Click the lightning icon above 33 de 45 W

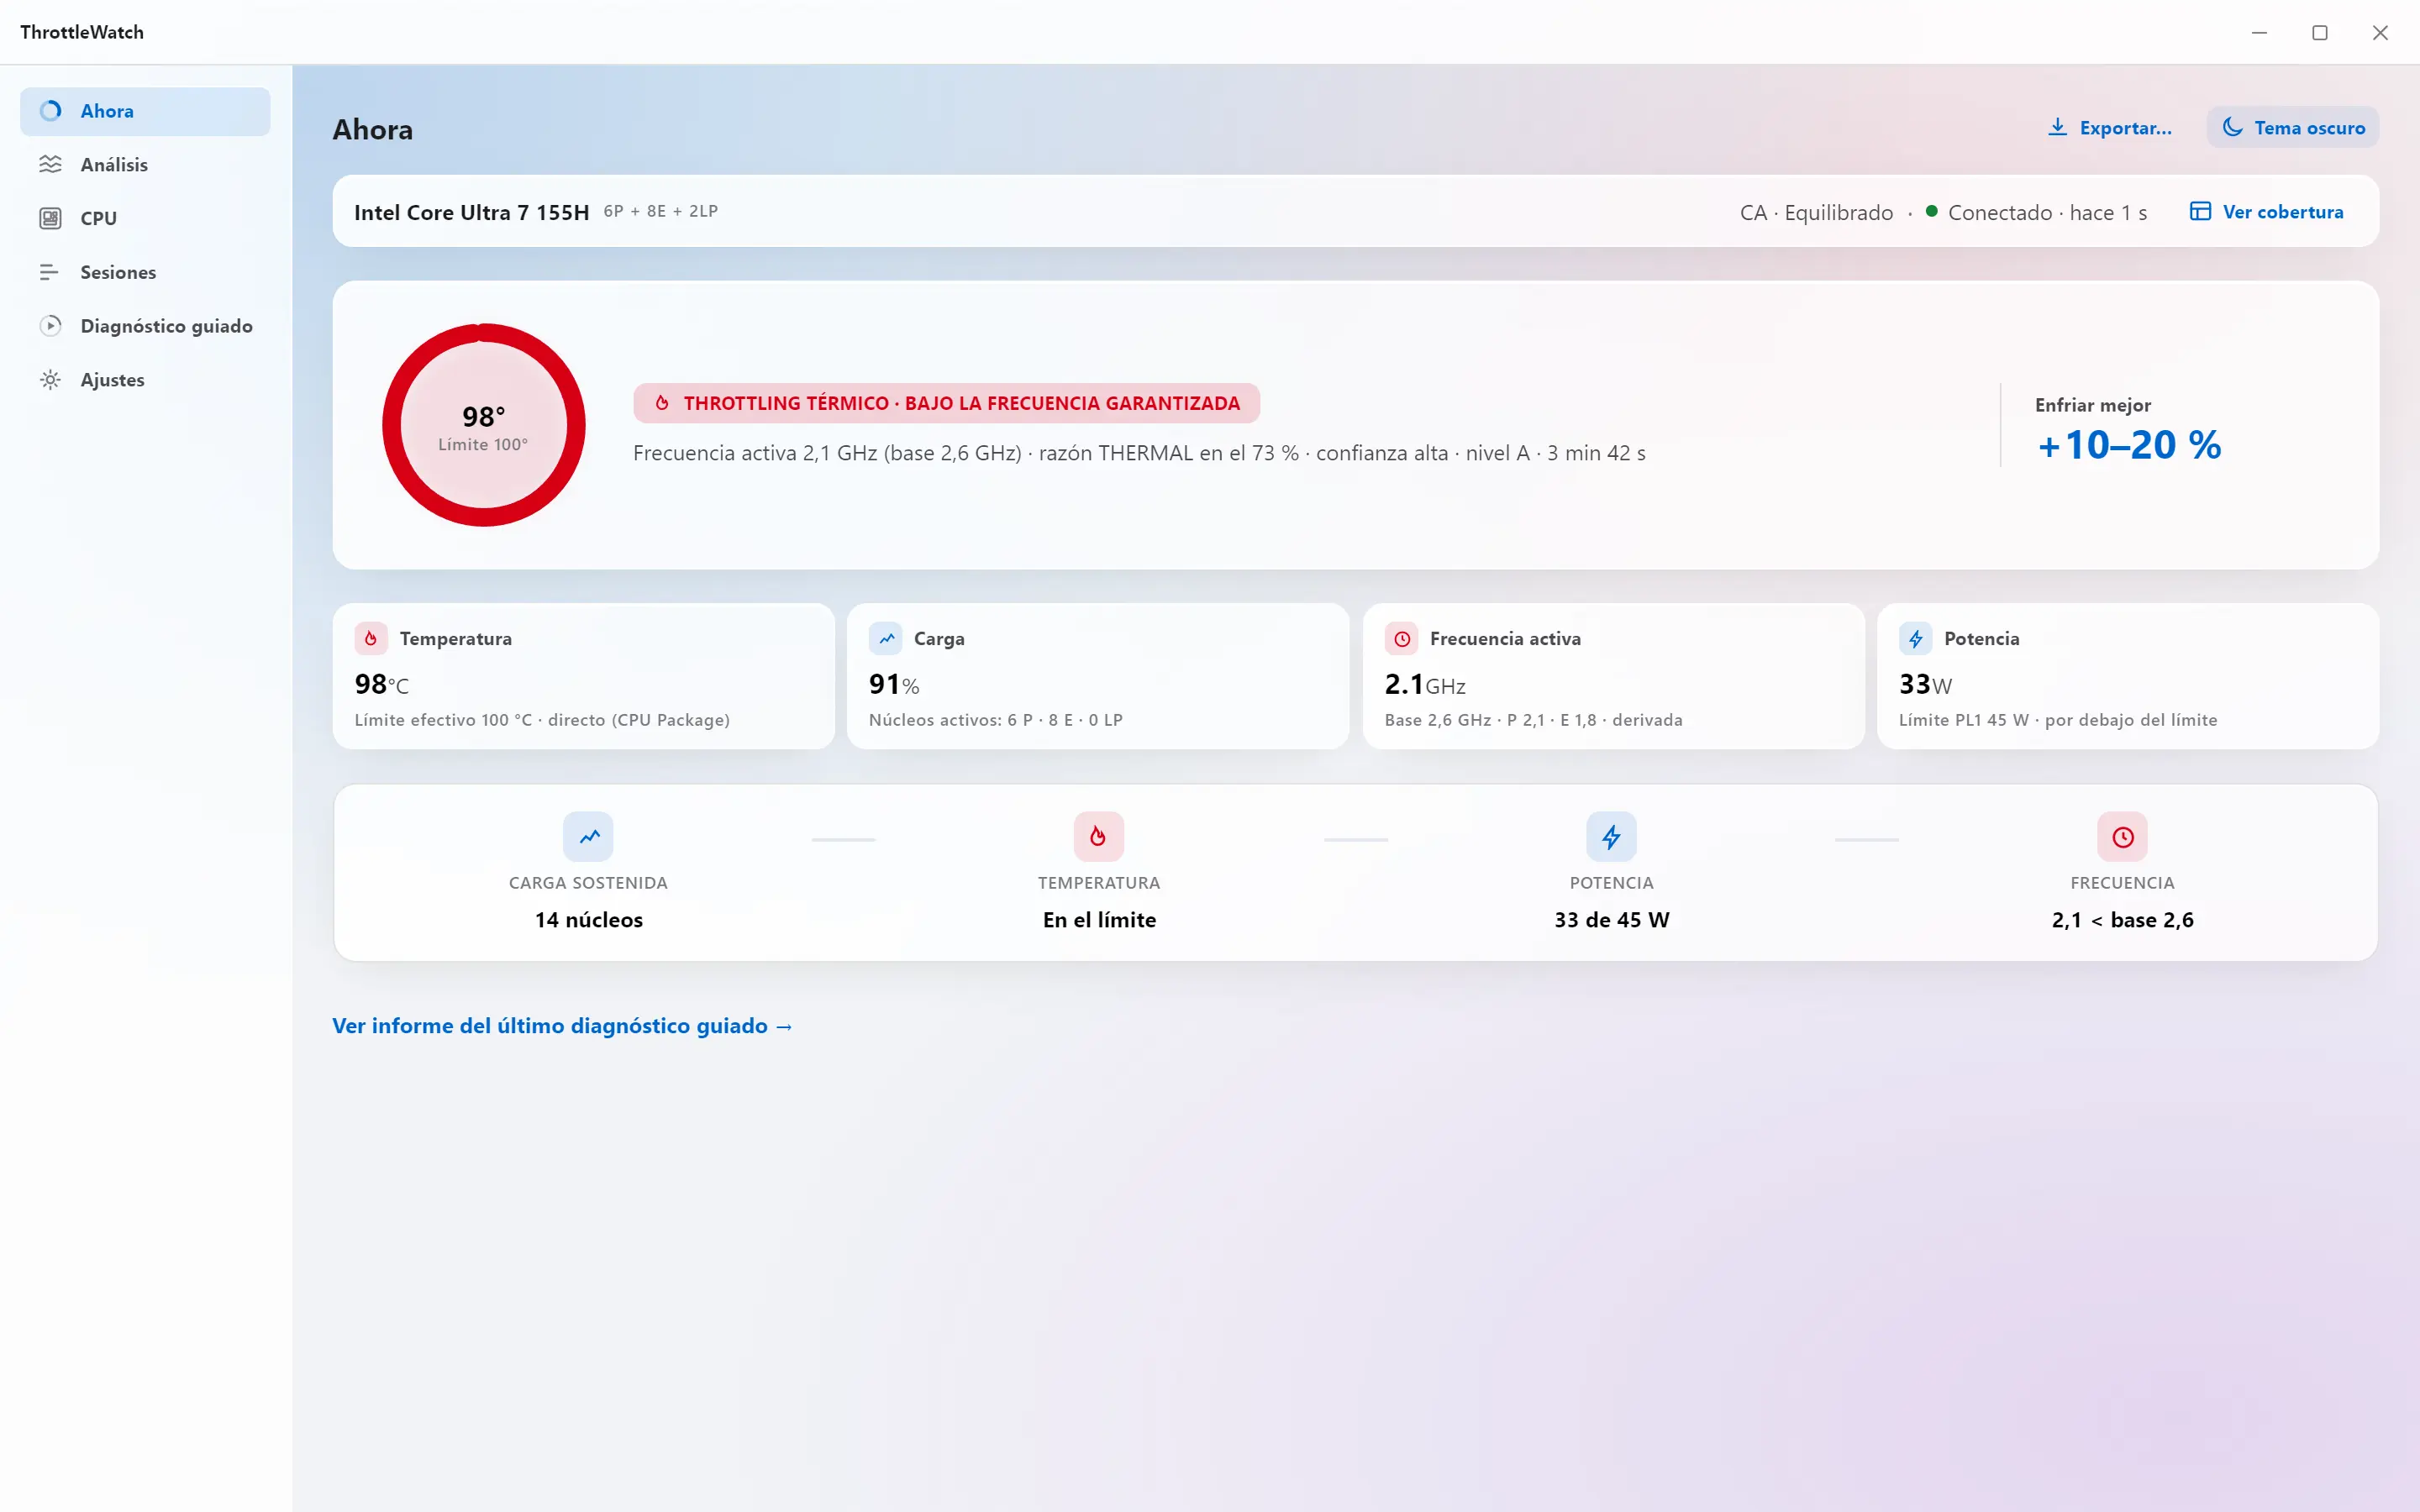[x=1611, y=837]
